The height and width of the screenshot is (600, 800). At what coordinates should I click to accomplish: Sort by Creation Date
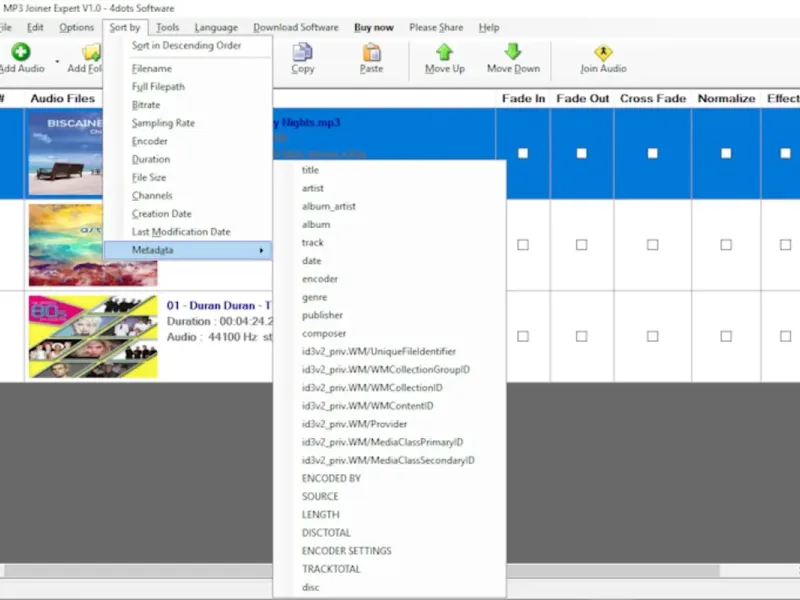(186, 214)
